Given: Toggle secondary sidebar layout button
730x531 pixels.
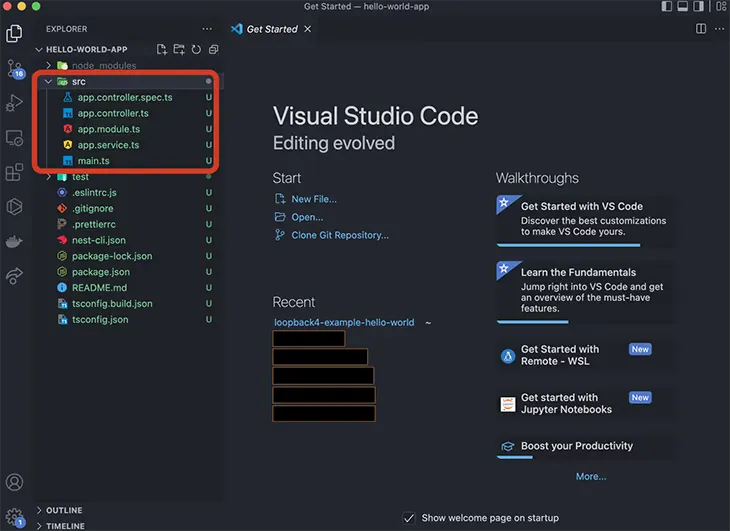Looking at the screenshot, I should click(x=698, y=6).
